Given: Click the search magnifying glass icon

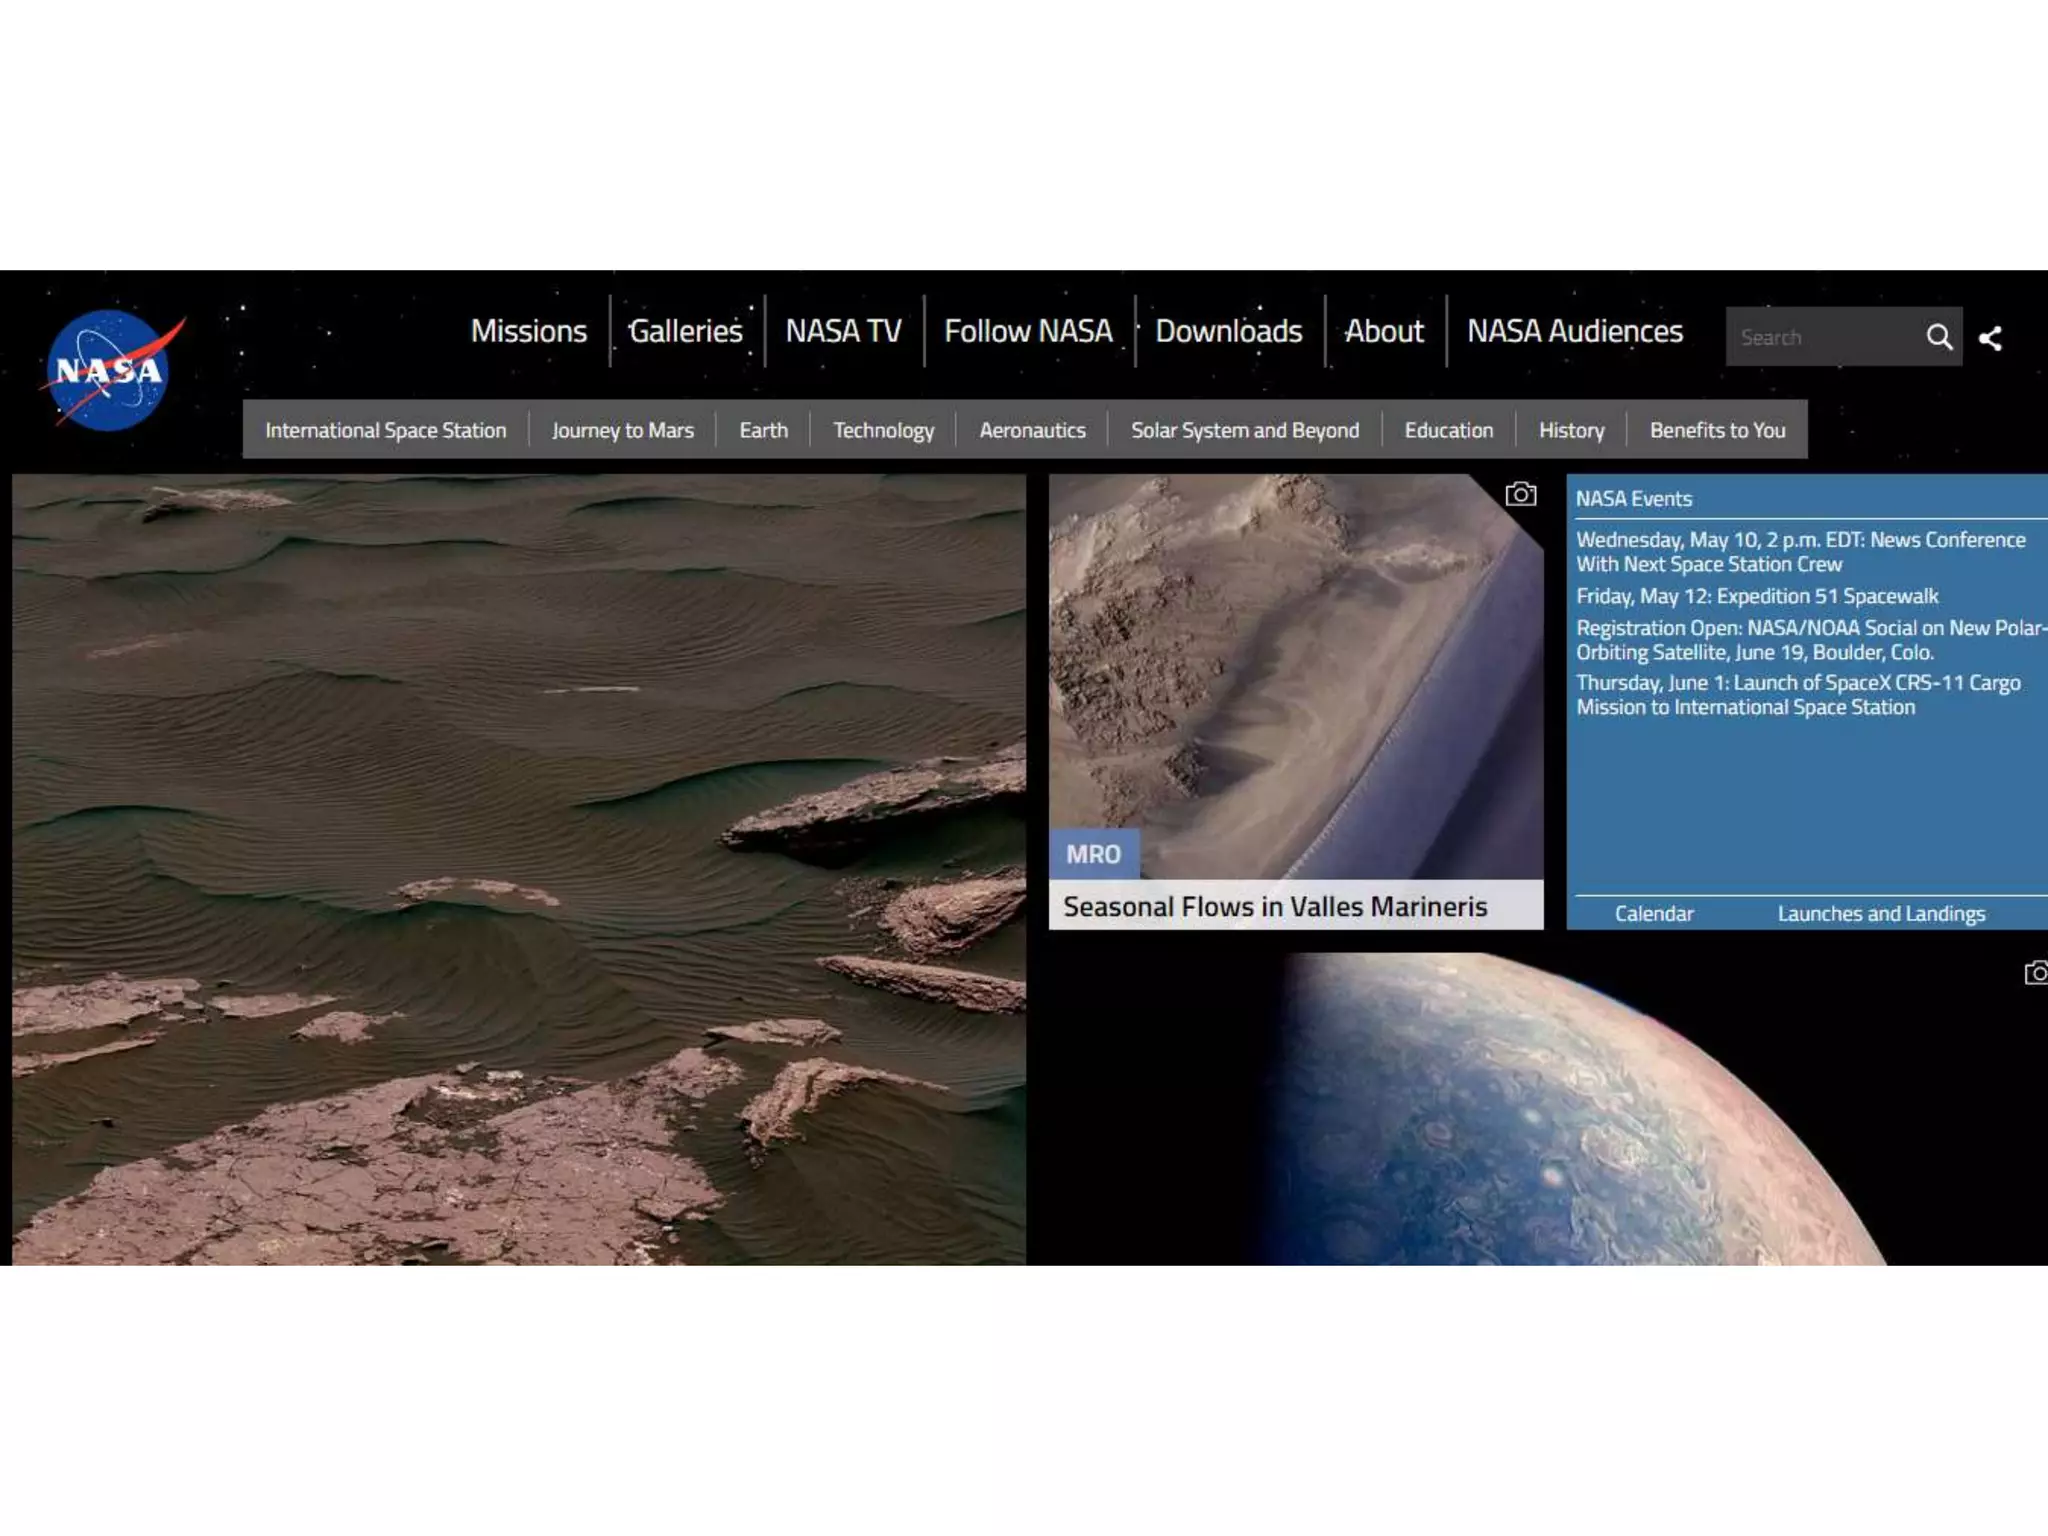Looking at the screenshot, I should point(1939,337).
